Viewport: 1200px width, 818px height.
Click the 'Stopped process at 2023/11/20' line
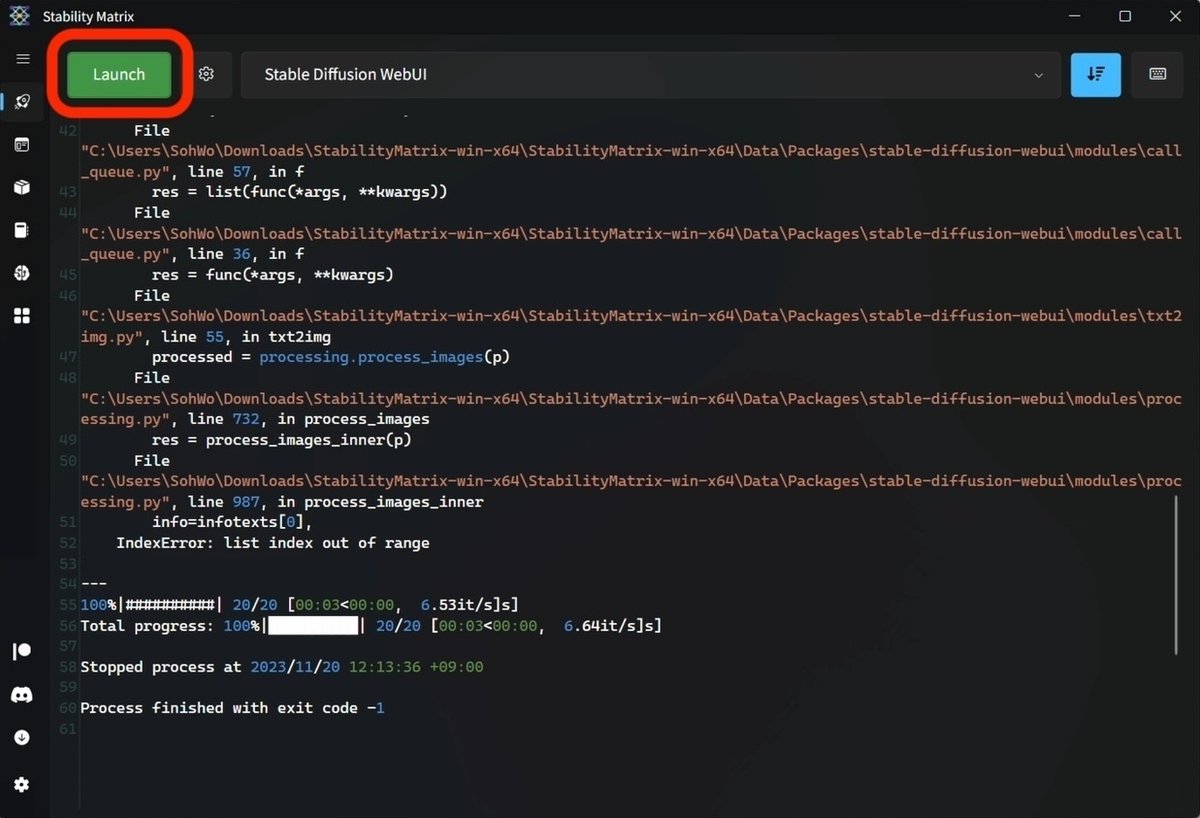(x=281, y=667)
